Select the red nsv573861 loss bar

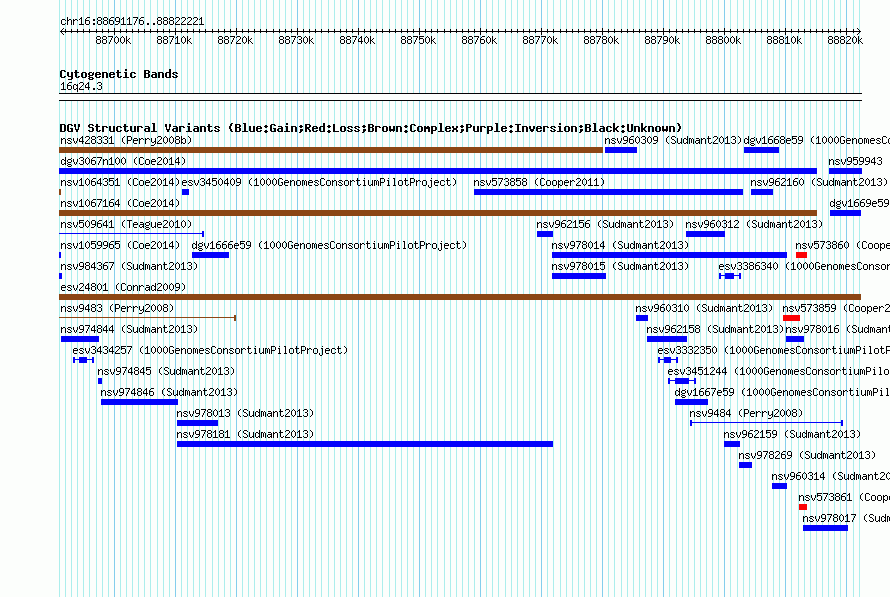point(803,507)
